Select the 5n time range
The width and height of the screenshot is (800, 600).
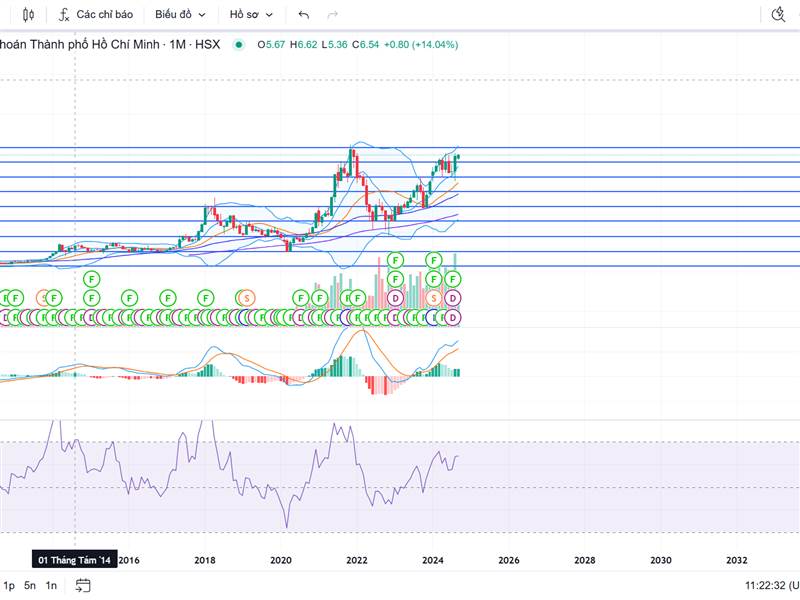30,585
